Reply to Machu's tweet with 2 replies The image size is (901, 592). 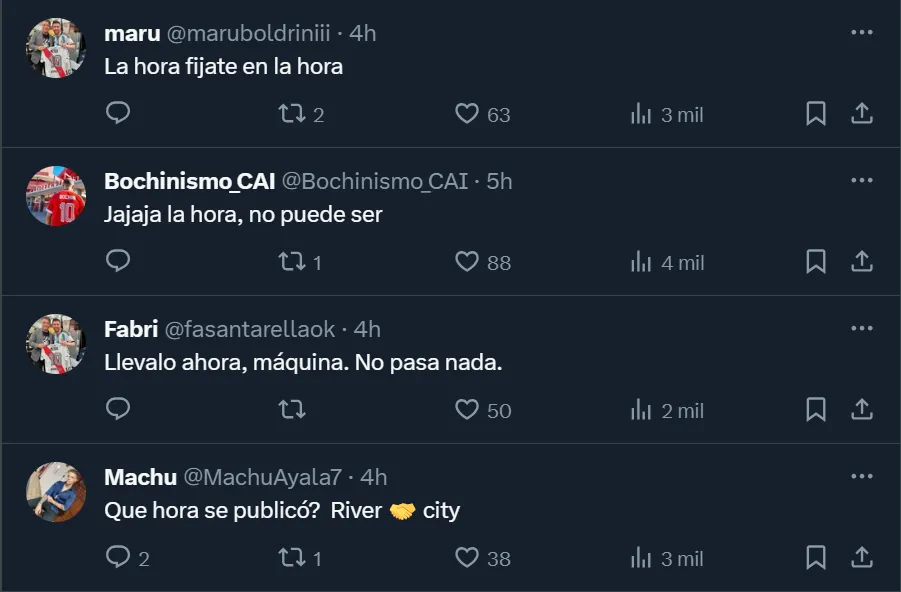(118, 558)
